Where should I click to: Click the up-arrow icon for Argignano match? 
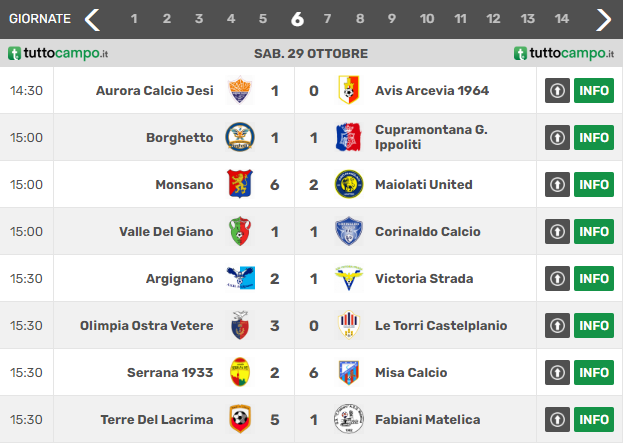(557, 279)
